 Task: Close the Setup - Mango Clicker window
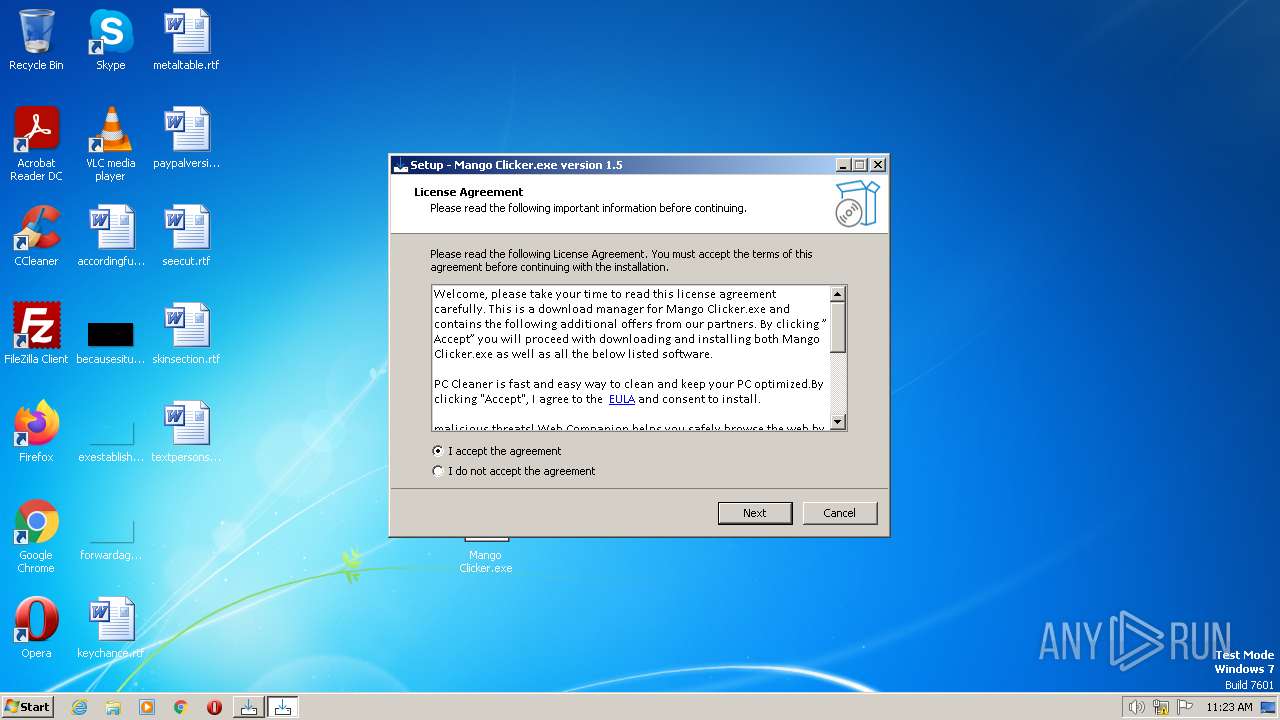[x=878, y=165]
